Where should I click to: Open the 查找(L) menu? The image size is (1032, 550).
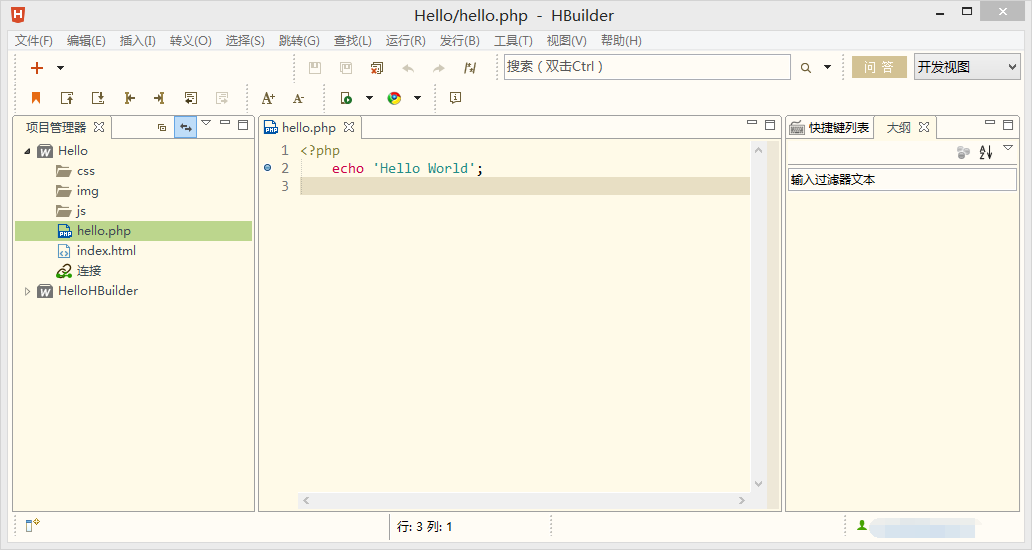[353, 41]
